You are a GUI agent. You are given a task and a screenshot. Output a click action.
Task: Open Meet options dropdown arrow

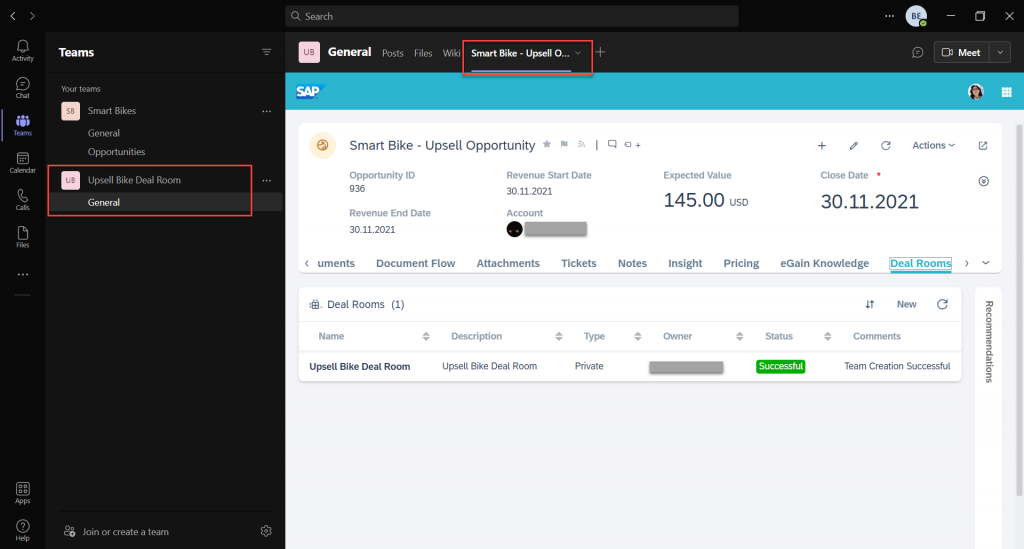pyautogui.click(x=1000, y=52)
